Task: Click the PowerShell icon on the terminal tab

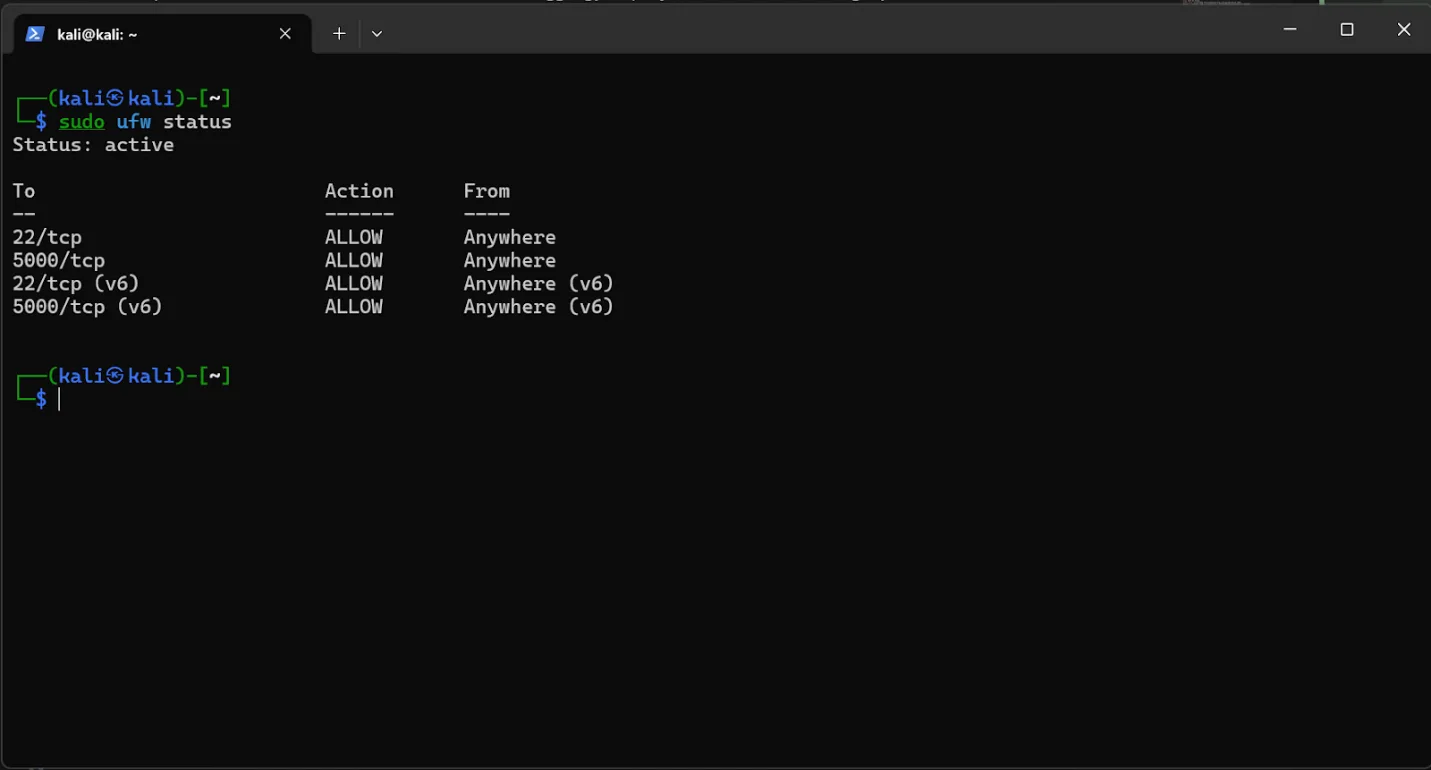Action: click(35, 33)
